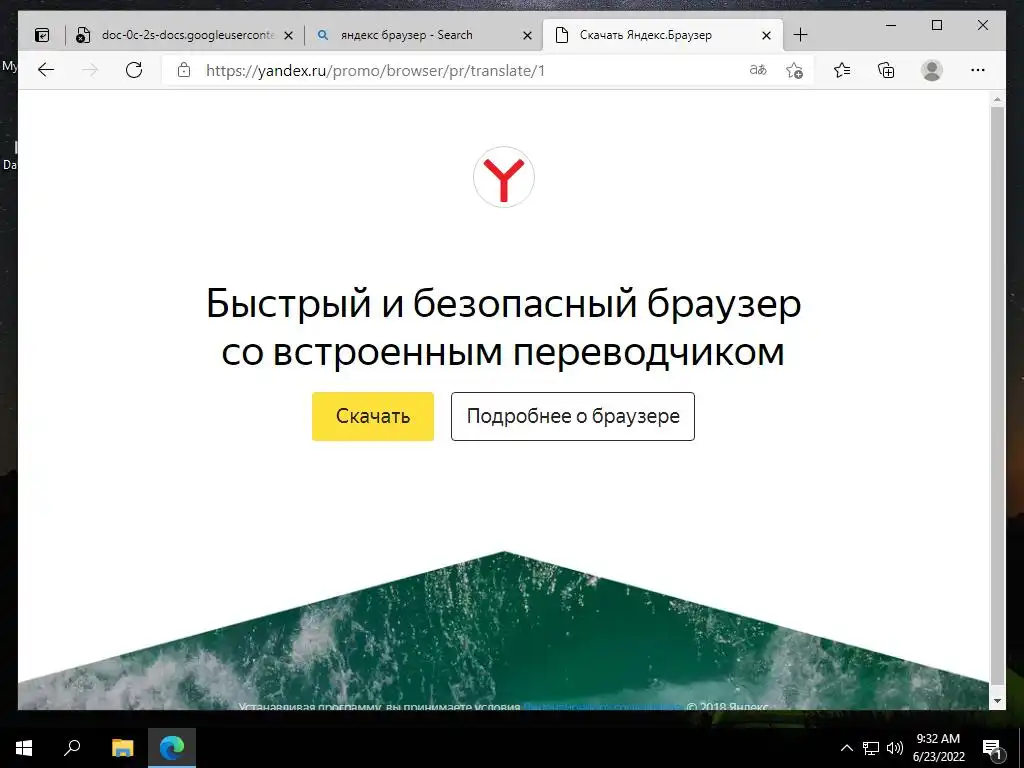Open the browser profile avatar

pos(932,70)
